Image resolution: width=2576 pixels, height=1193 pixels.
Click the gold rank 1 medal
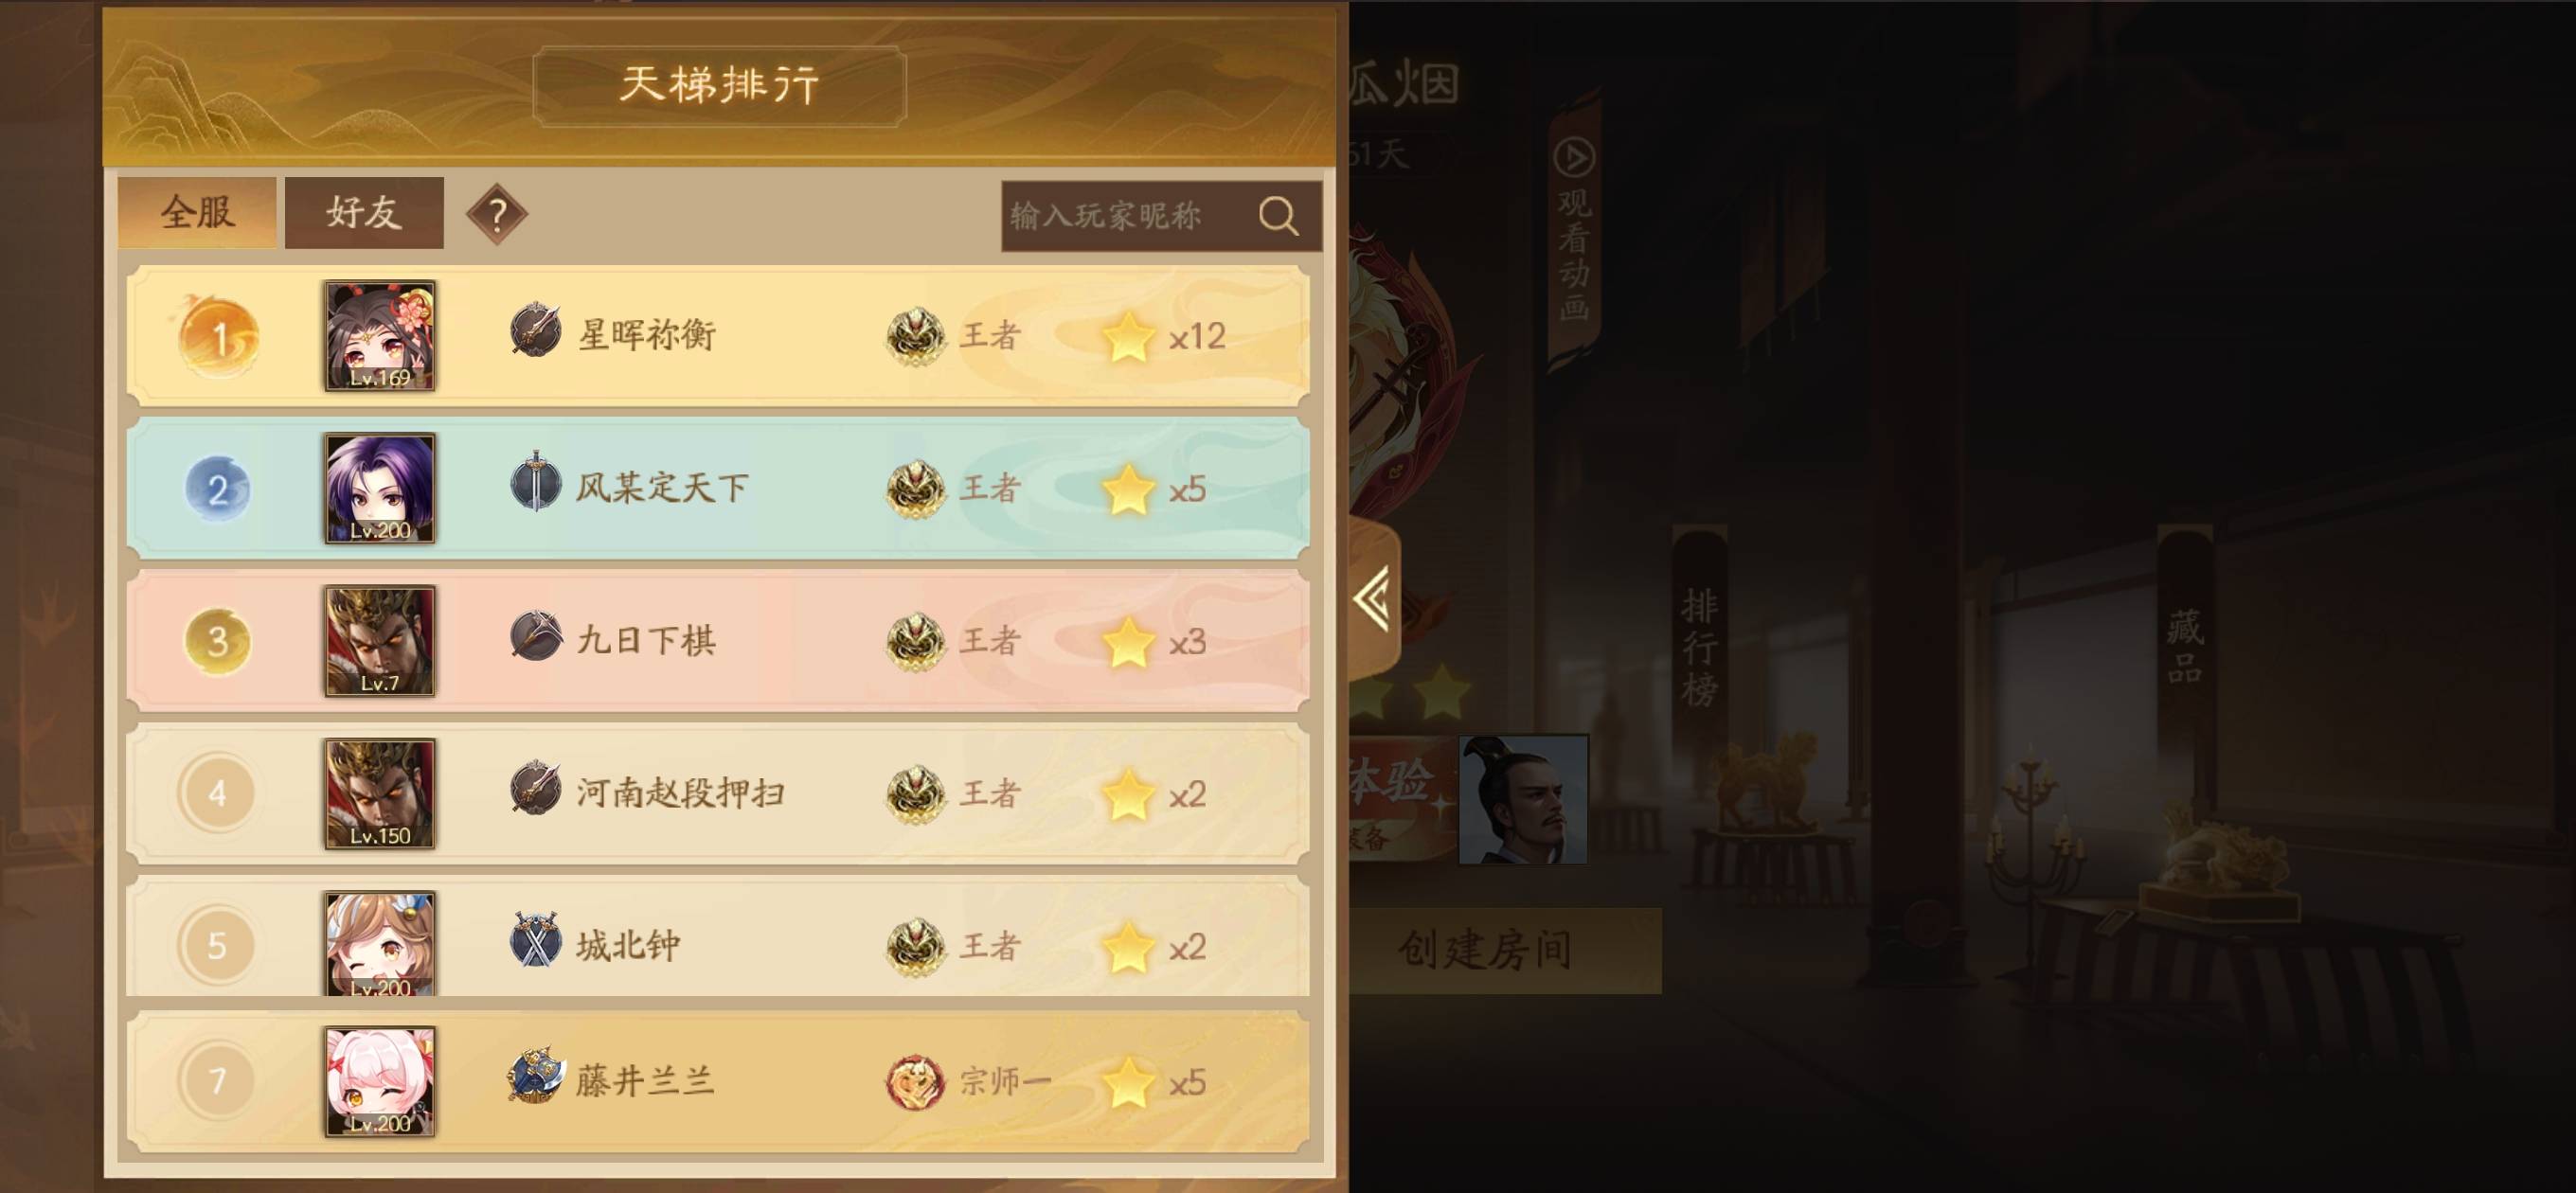click(218, 336)
